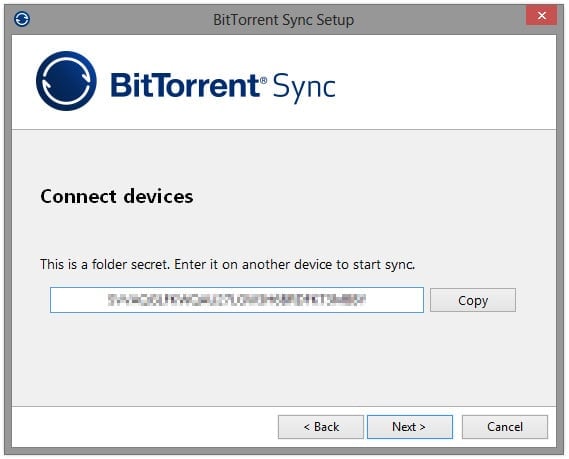The width and height of the screenshot is (569, 459).
Task: Click the folder secret instruction text
Action: pos(227,265)
